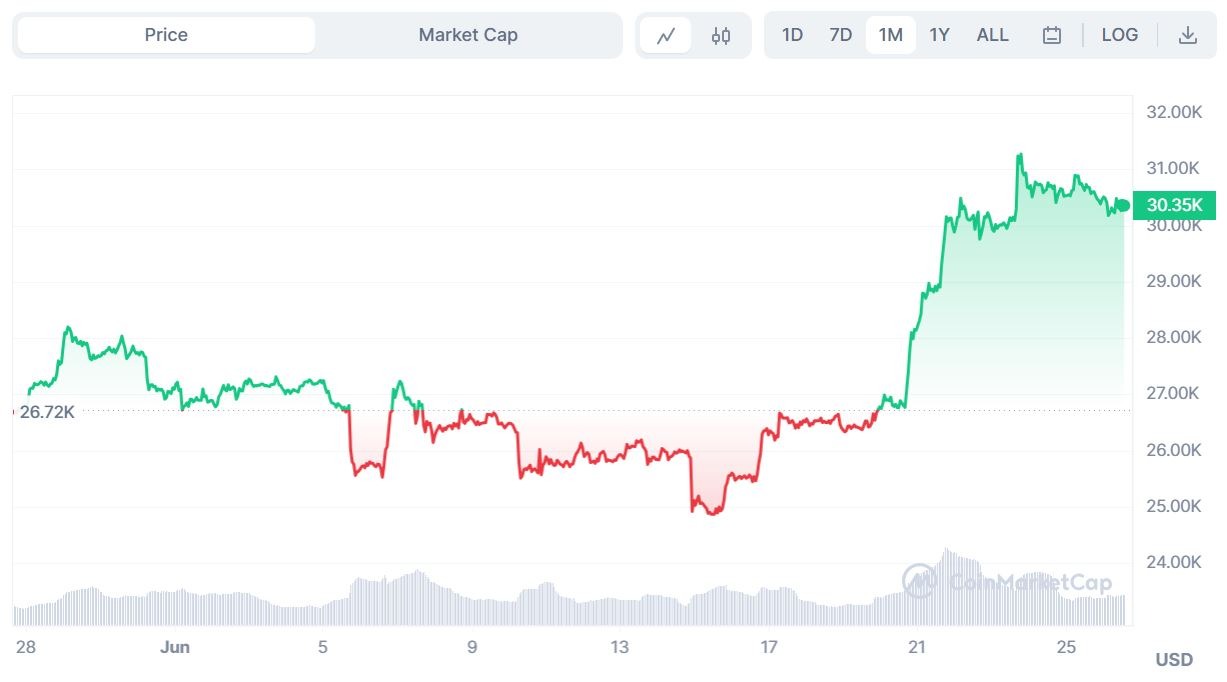
Task: Switch to candlestick chart view
Action: (721, 36)
